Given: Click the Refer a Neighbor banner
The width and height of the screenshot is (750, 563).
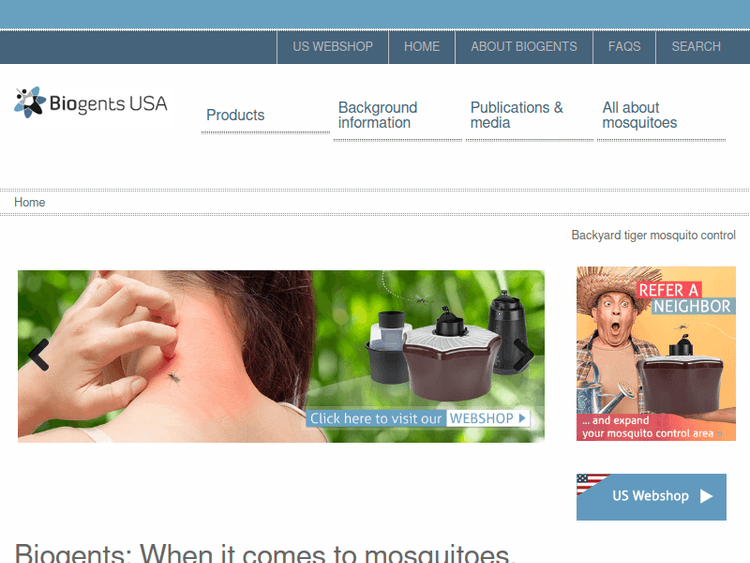Looking at the screenshot, I should click(656, 353).
